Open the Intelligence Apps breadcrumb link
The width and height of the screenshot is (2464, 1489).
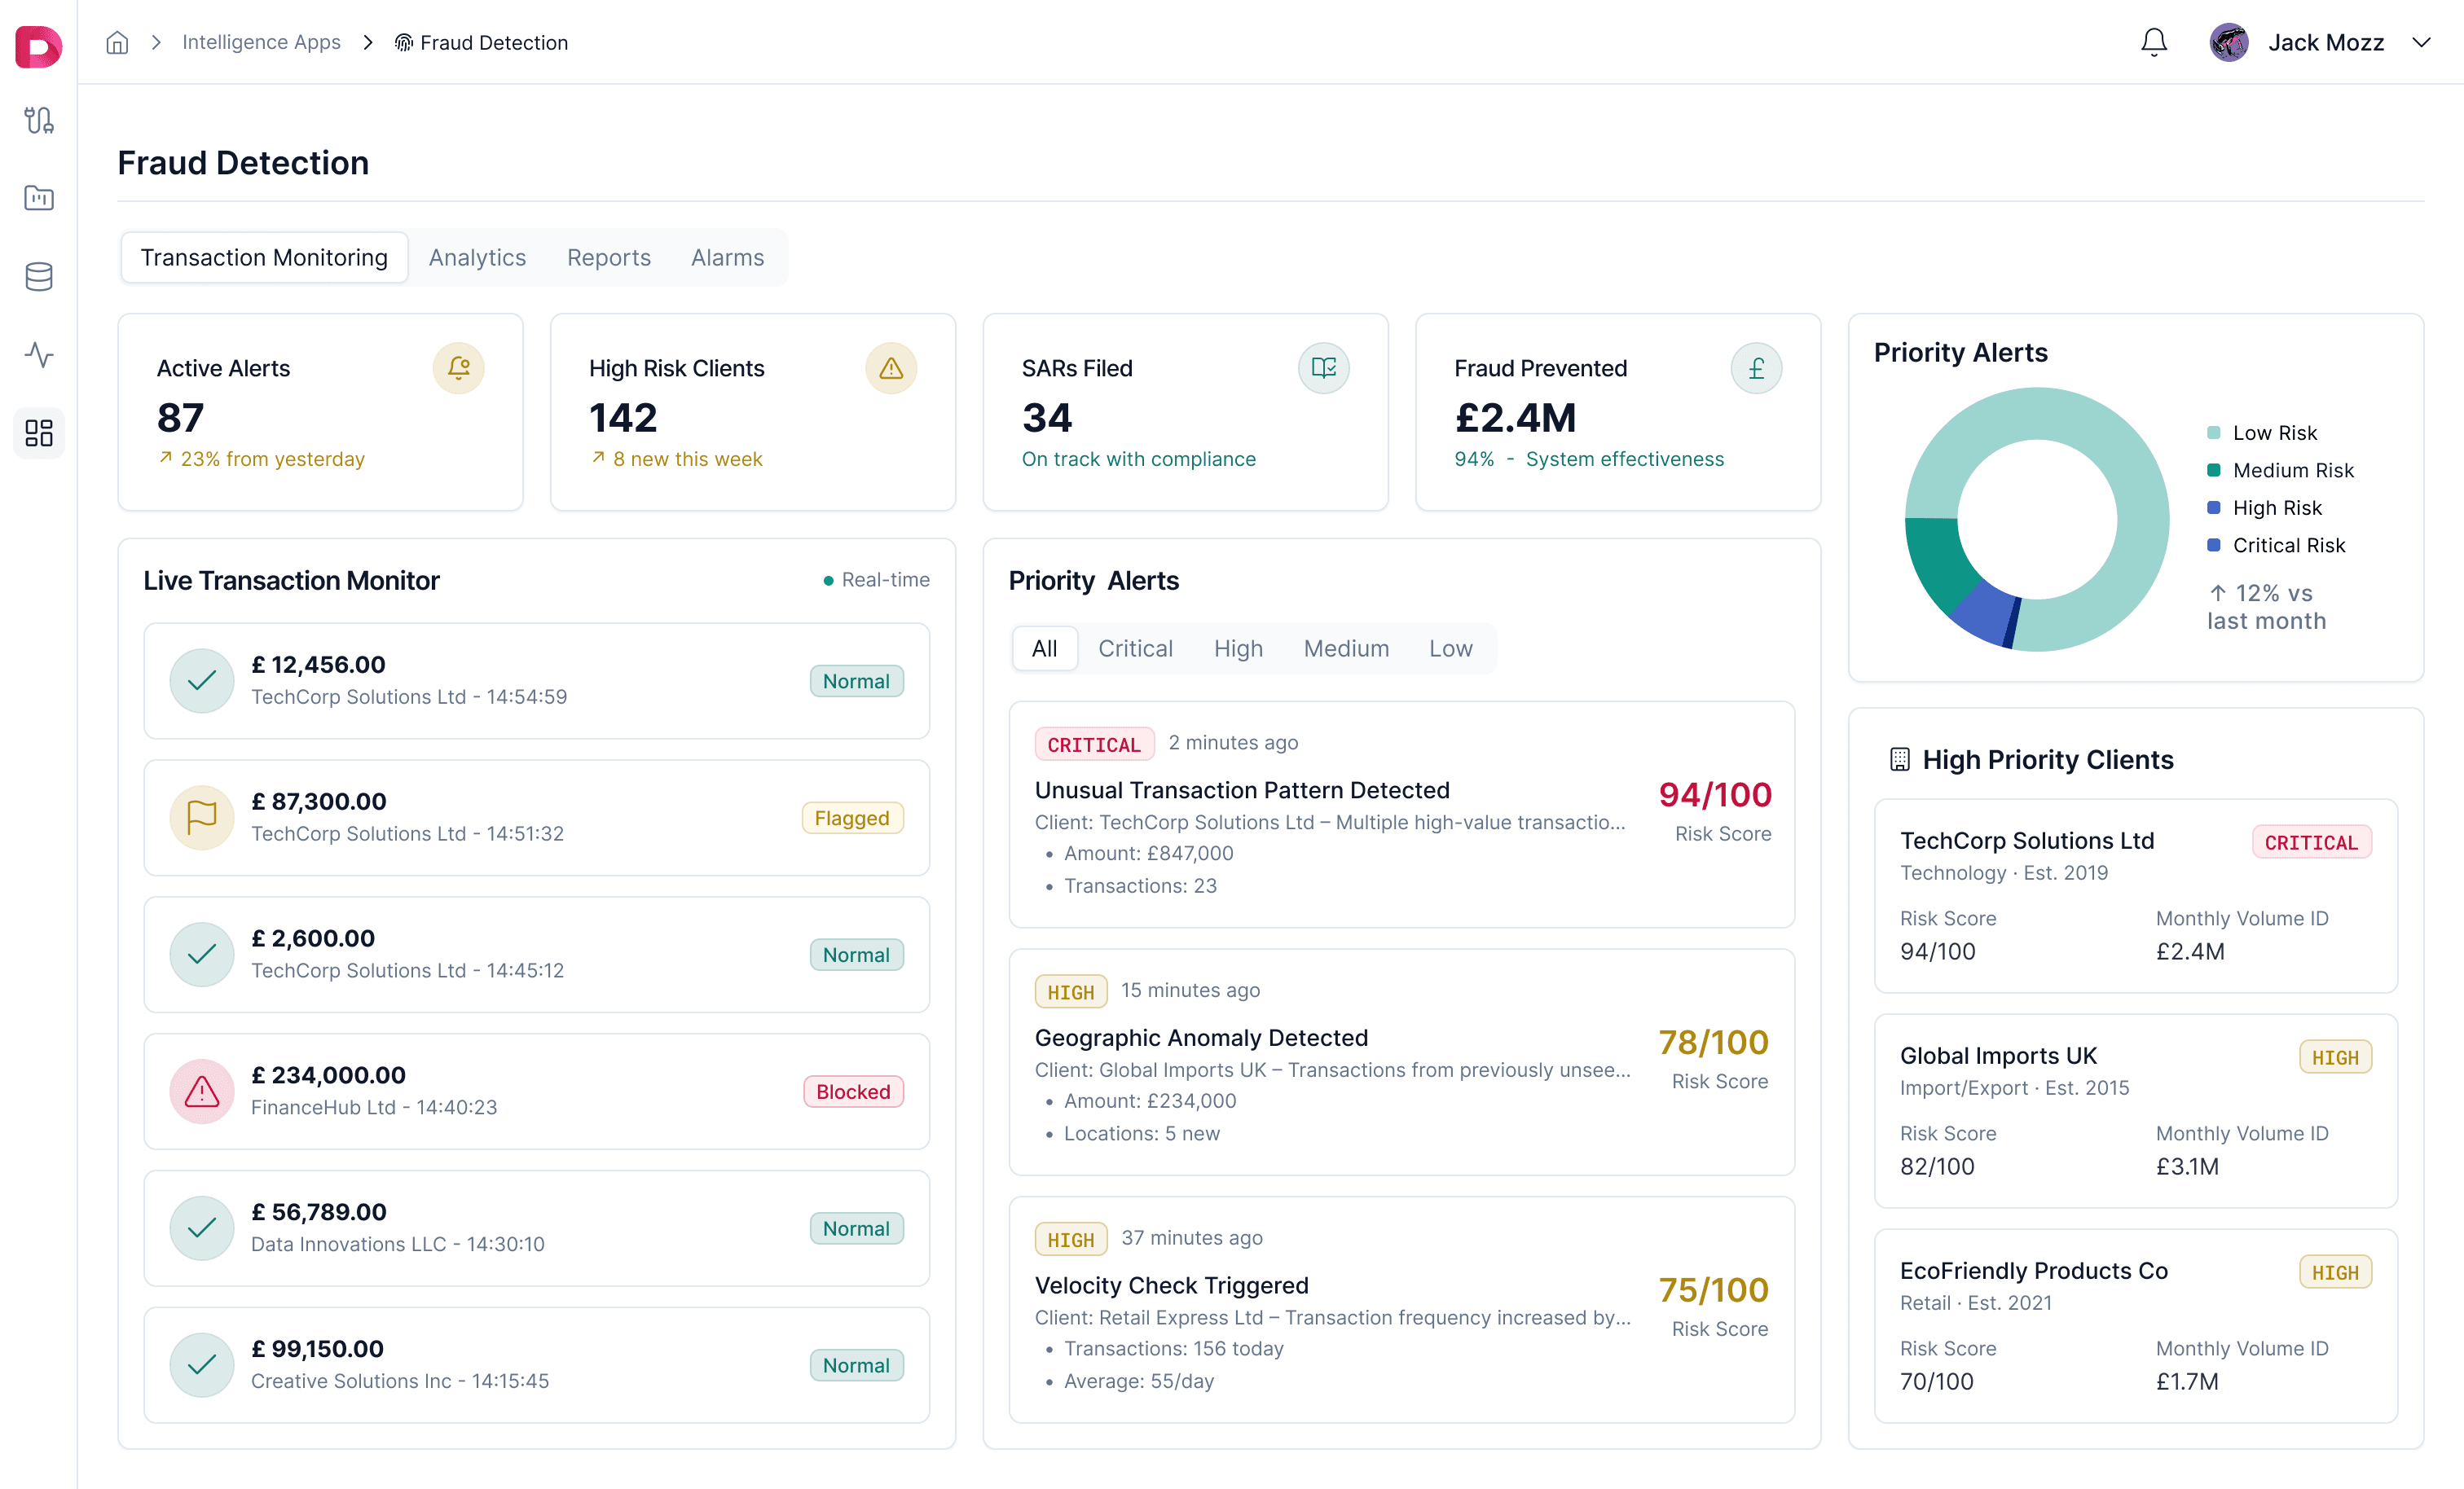261,42
